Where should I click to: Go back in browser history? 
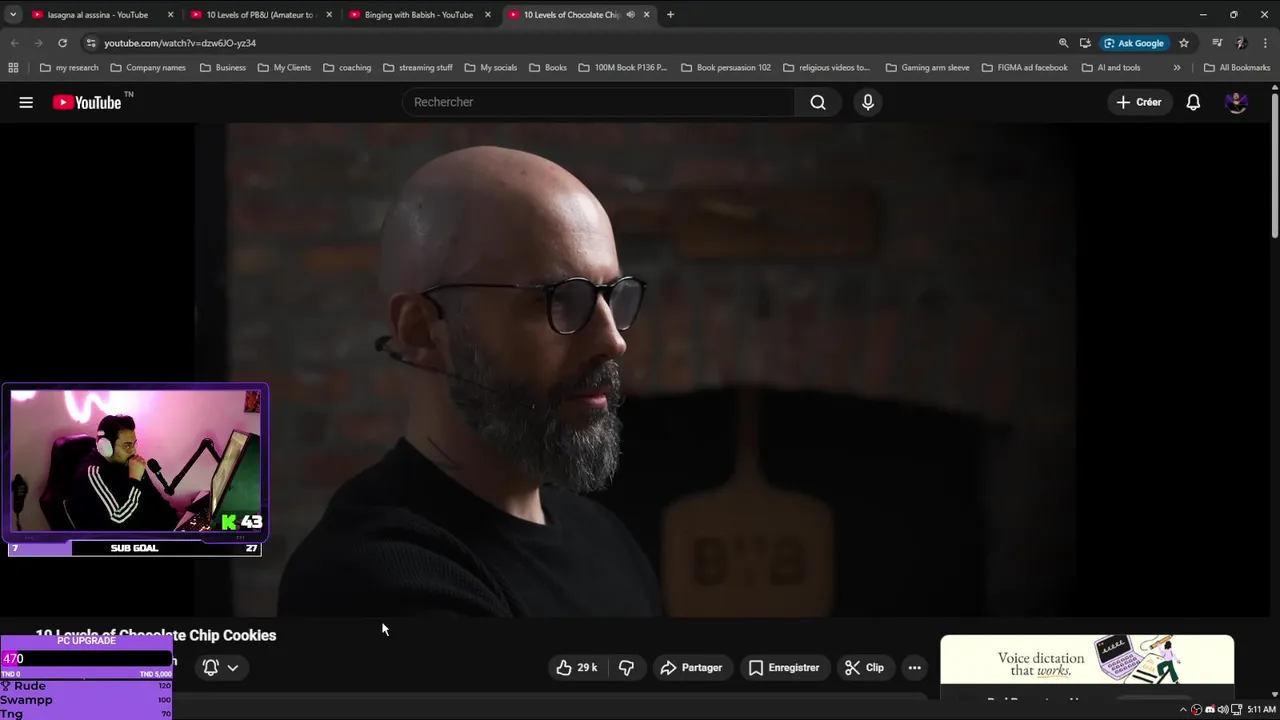[14, 43]
